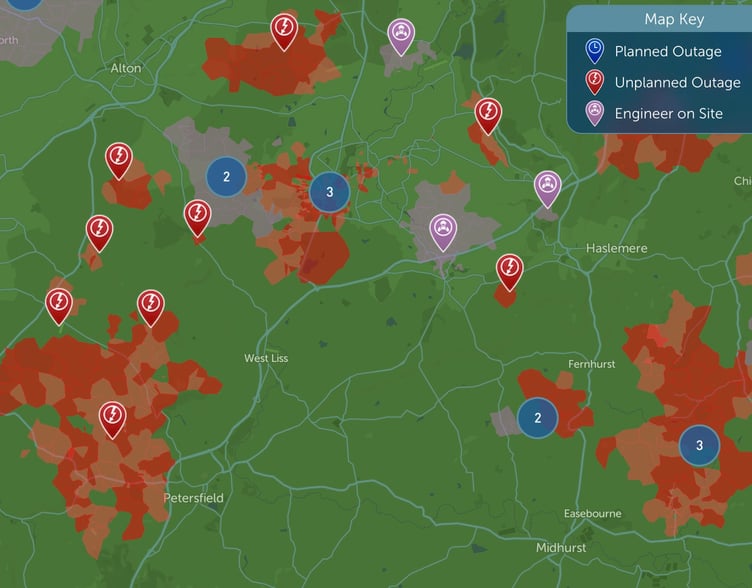Image resolution: width=752 pixels, height=588 pixels.
Task: Select the engineer on site pin in the central grey area
Action: [x=443, y=232]
